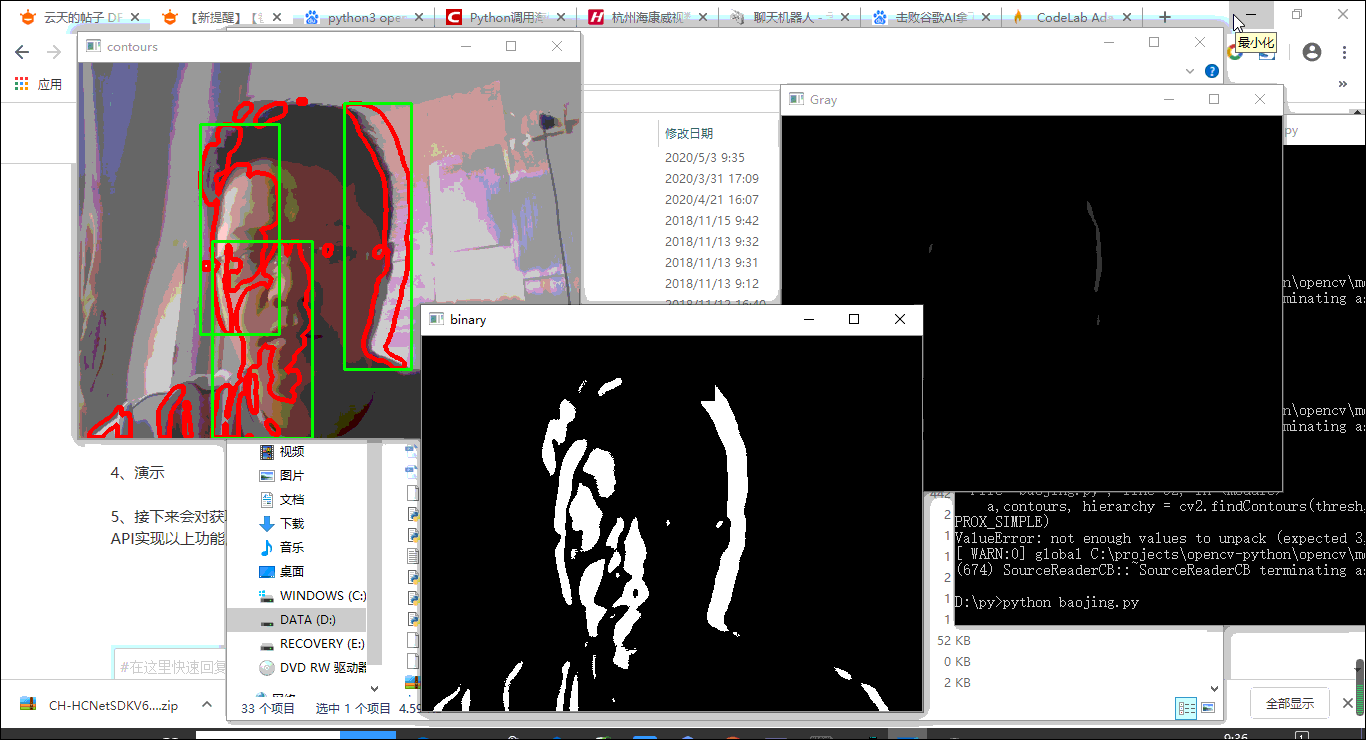
Task: Click the 全部显示 button
Action: coord(1290,703)
